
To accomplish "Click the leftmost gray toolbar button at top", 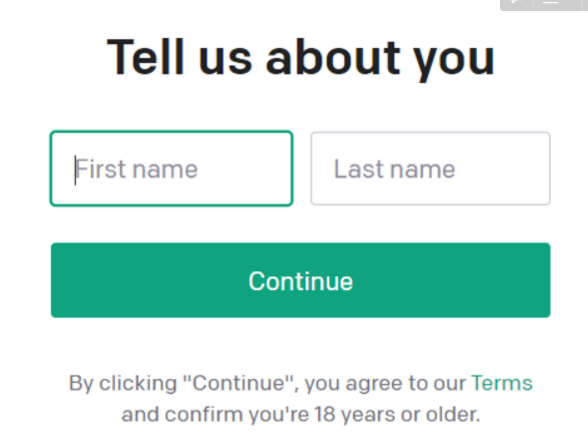I will 517,4.
